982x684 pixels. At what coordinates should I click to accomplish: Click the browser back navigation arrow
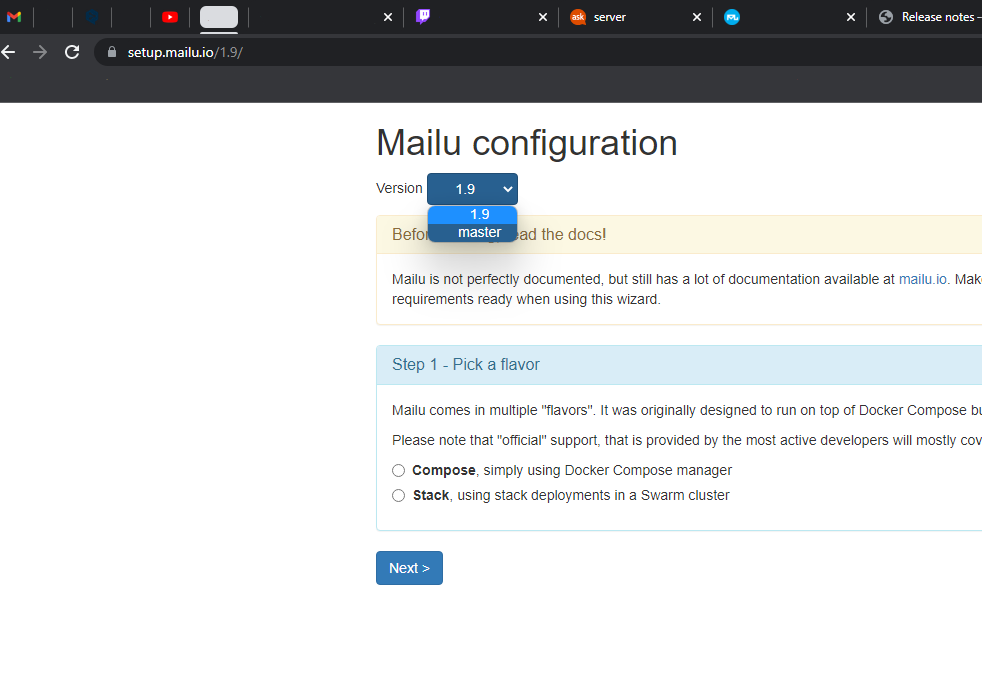click(x=9, y=51)
